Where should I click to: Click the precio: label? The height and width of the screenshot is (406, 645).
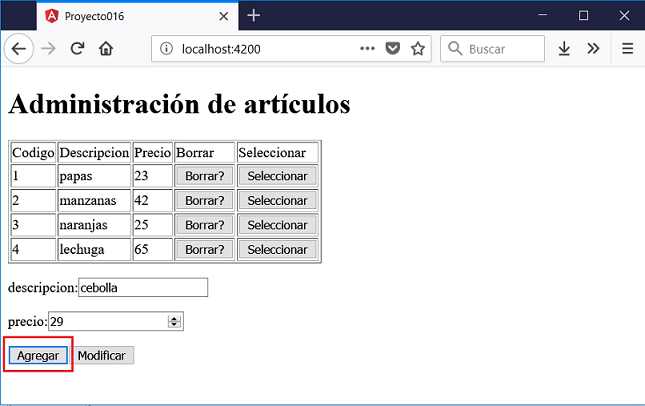(28, 322)
